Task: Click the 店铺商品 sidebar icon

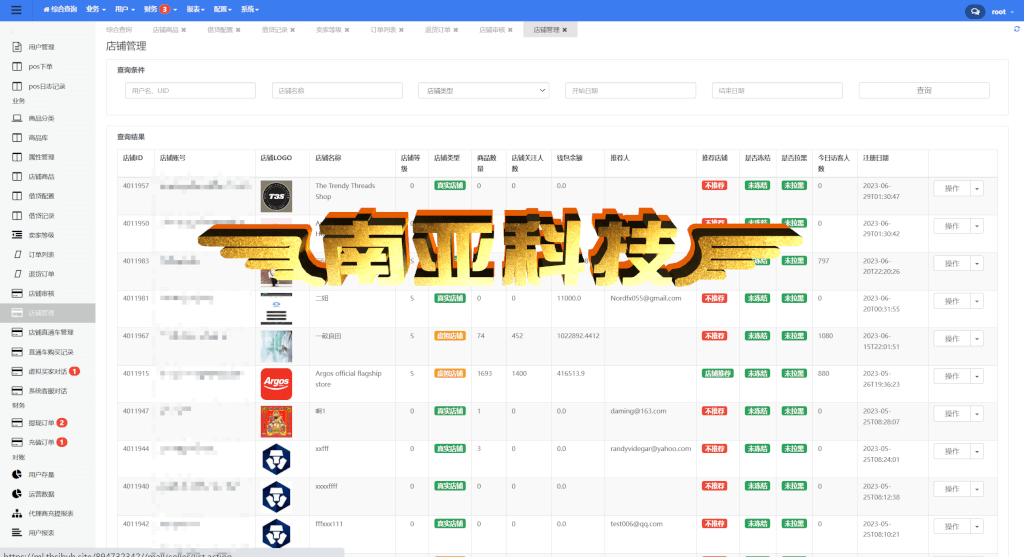Action: coord(17,176)
